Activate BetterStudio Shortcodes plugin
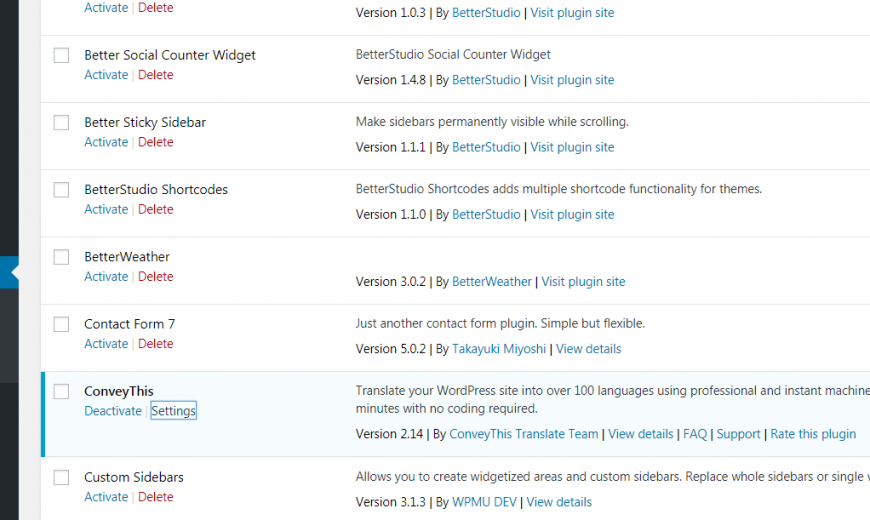This screenshot has width=870, height=520. coord(106,209)
